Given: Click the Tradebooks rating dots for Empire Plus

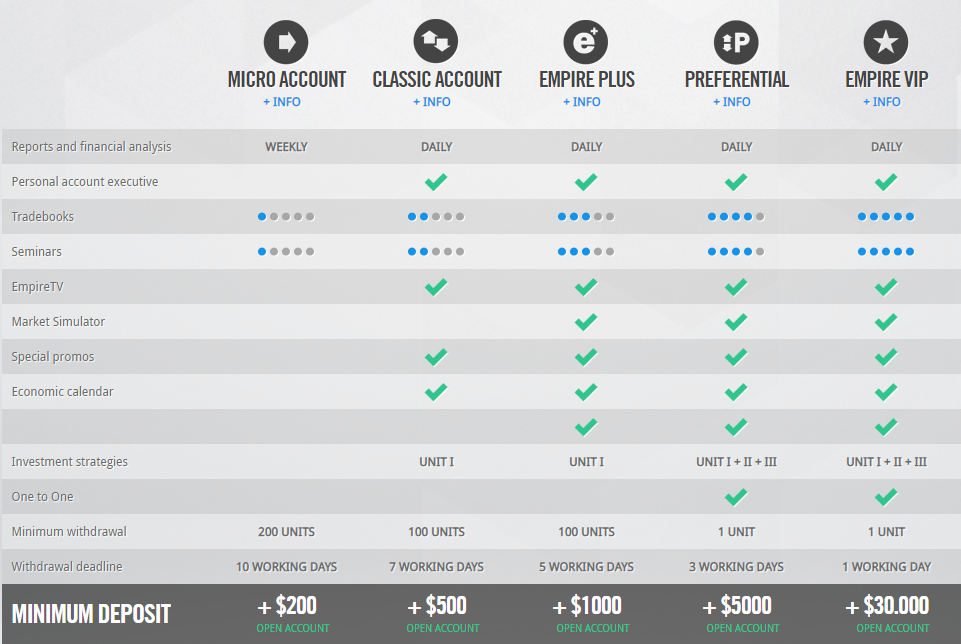Looking at the screenshot, I should (x=586, y=216).
